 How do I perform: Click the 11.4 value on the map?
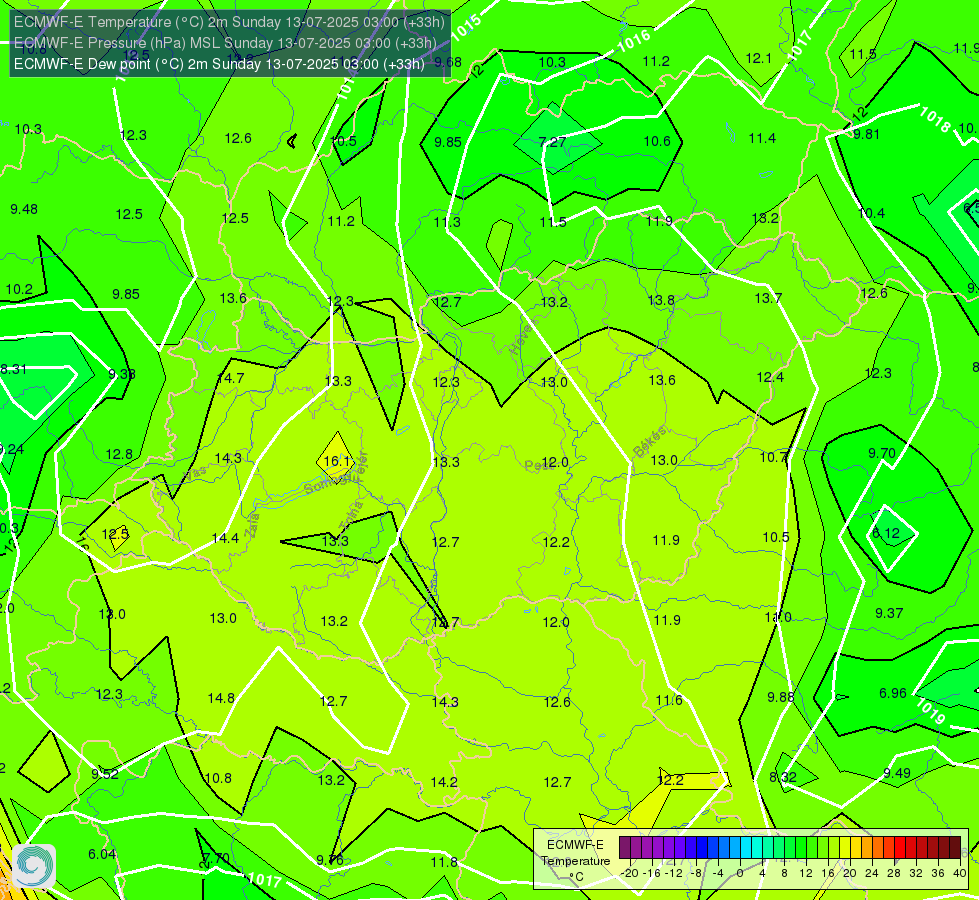(762, 138)
